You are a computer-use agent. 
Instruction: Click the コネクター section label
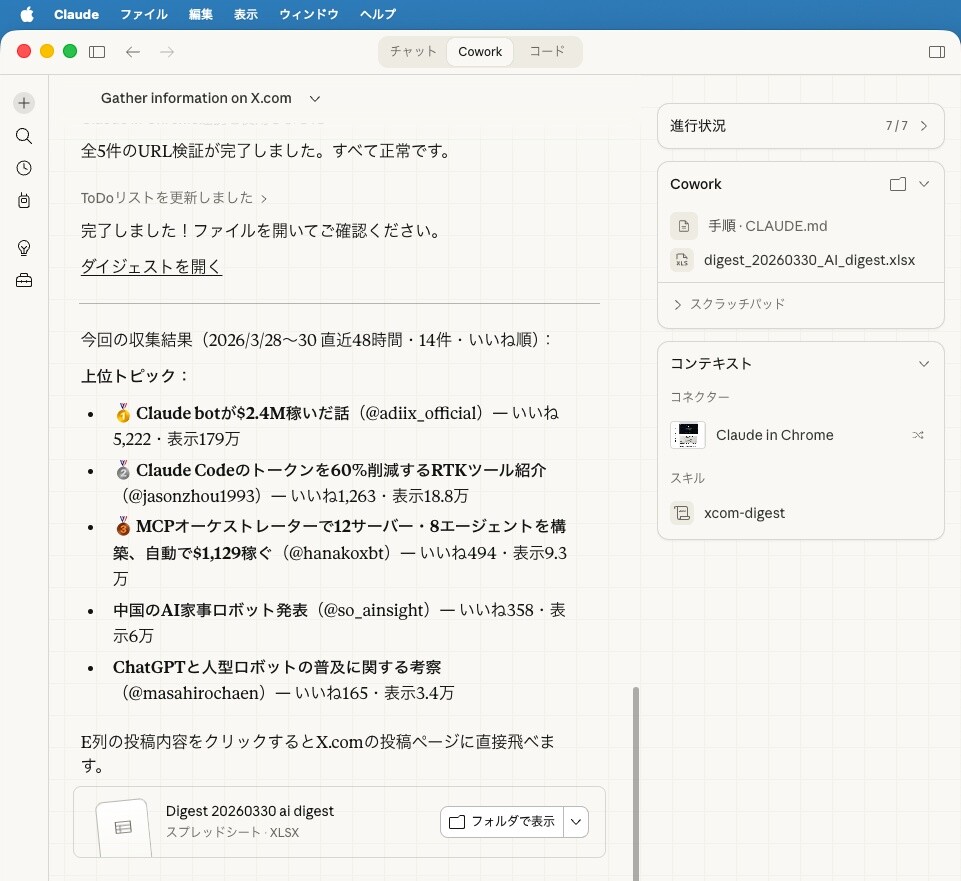[x=699, y=397]
